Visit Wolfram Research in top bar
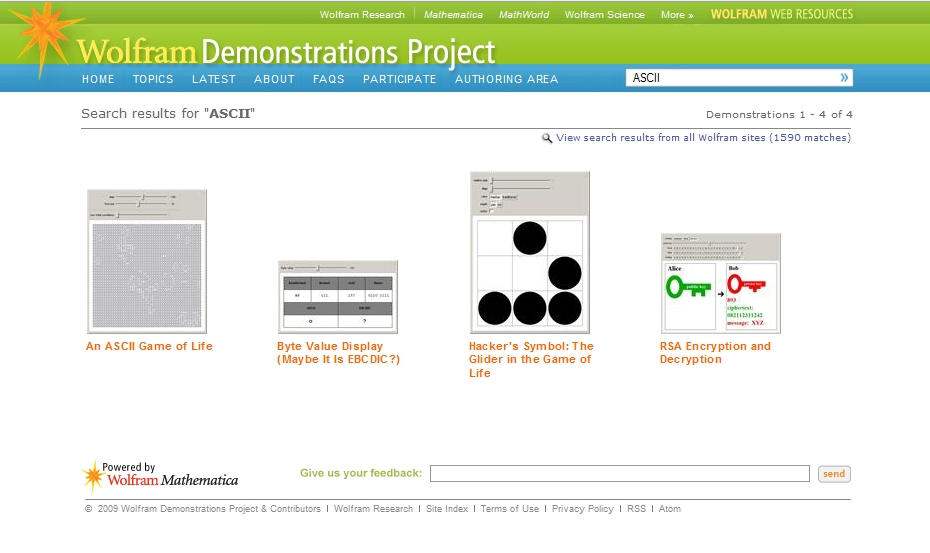This screenshot has height=553, width=930. pyautogui.click(x=362, y=15)
